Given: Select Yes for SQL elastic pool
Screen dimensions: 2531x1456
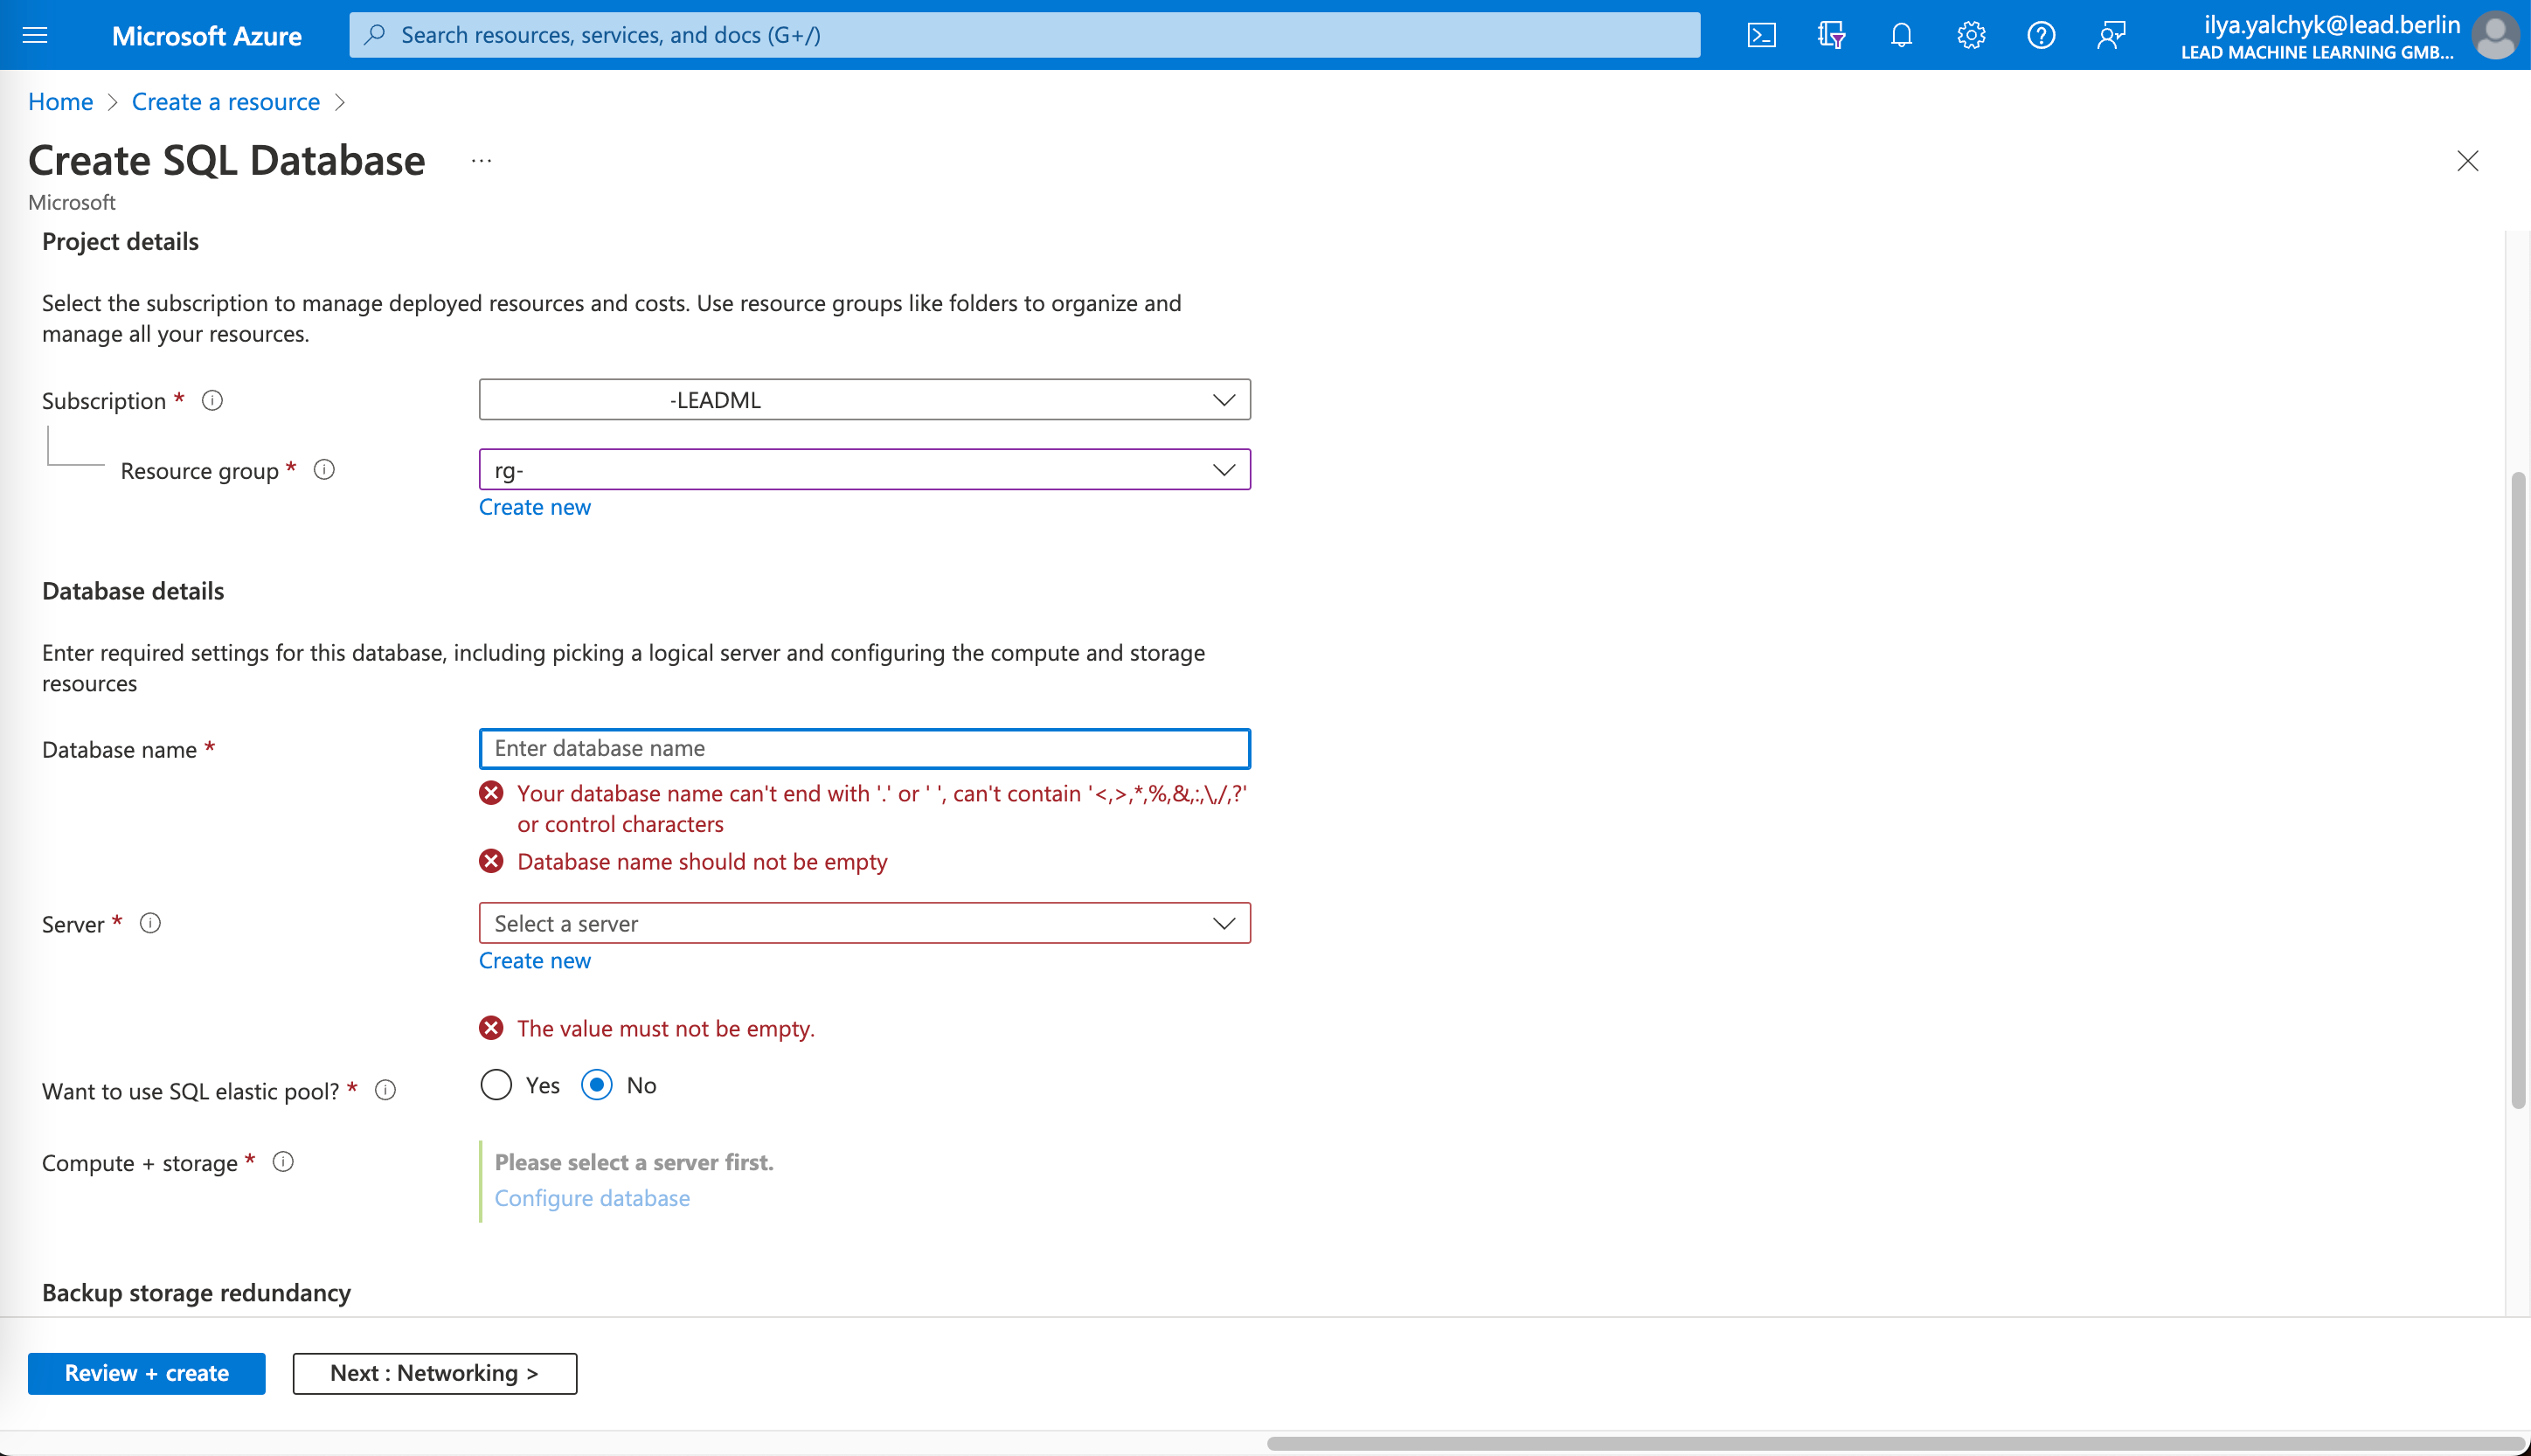Looking at the screenshot, I should (x=496, y=1085).
